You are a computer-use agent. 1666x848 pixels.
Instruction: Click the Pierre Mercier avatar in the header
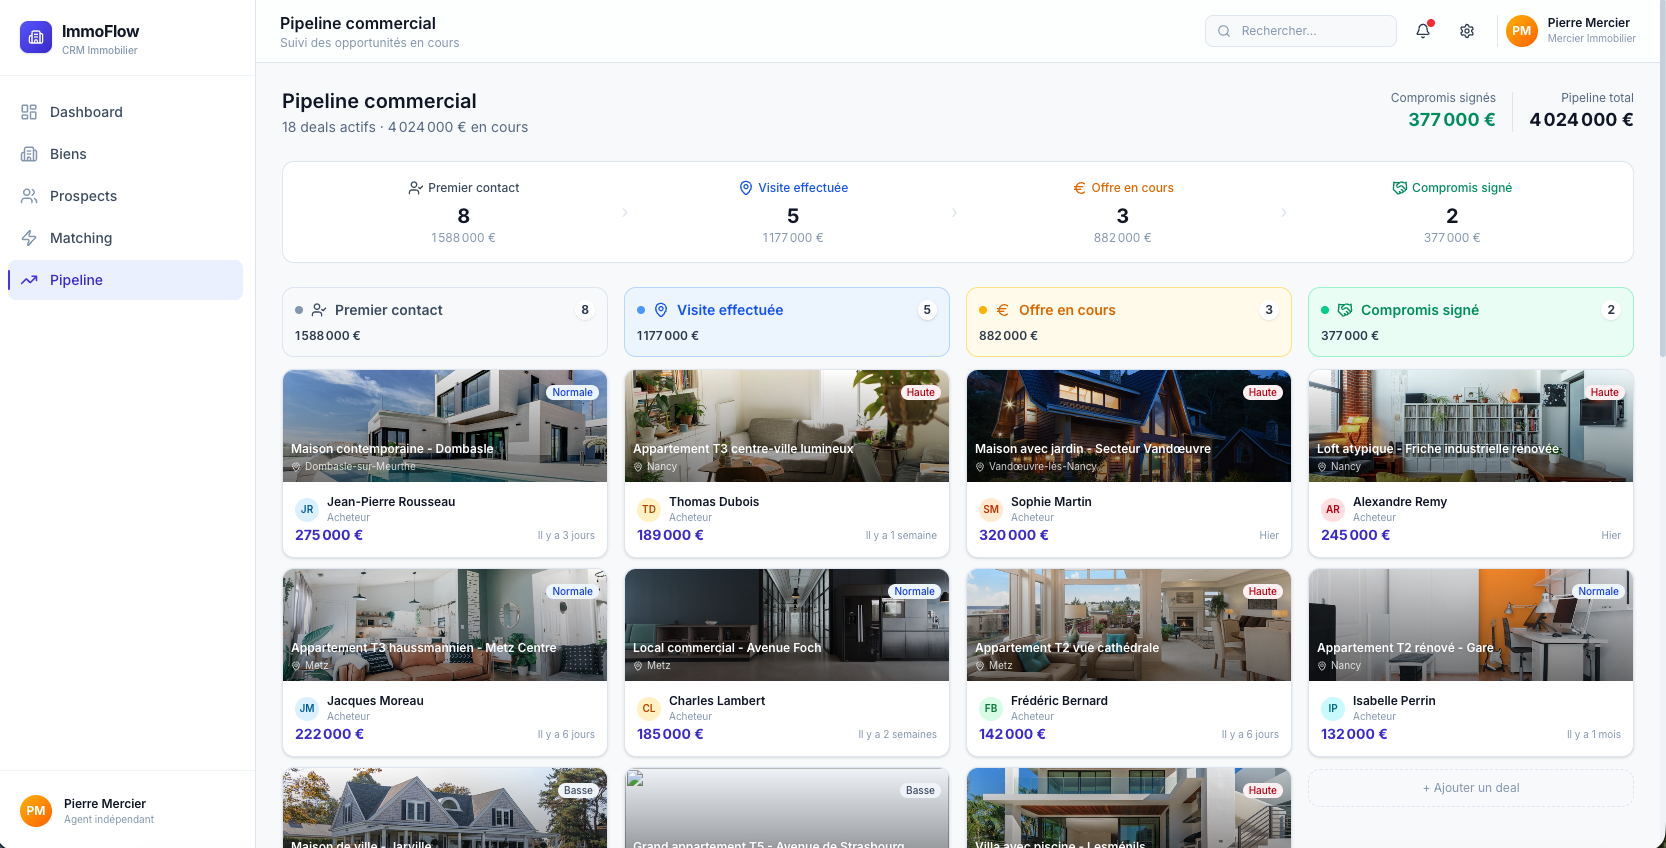pos(1521,31)
